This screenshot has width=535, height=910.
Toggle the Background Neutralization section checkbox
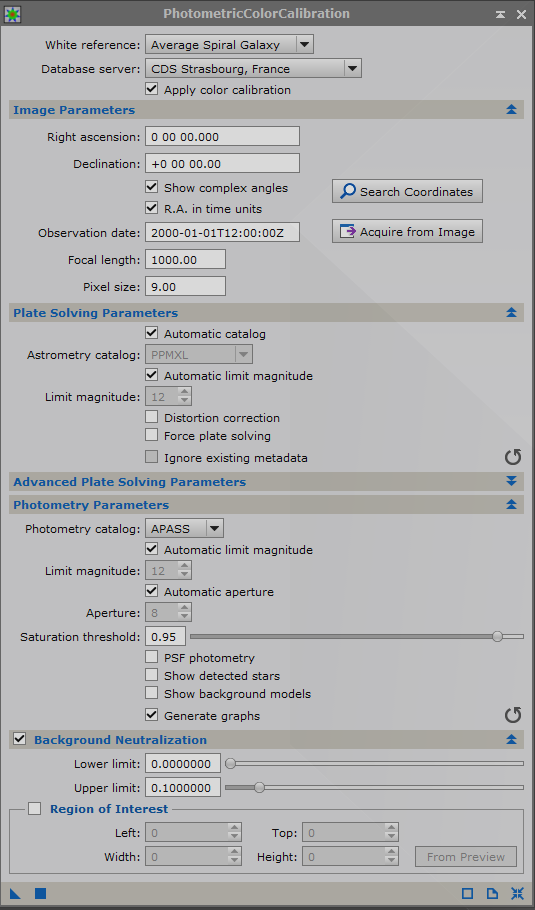(x=20, y=739)
